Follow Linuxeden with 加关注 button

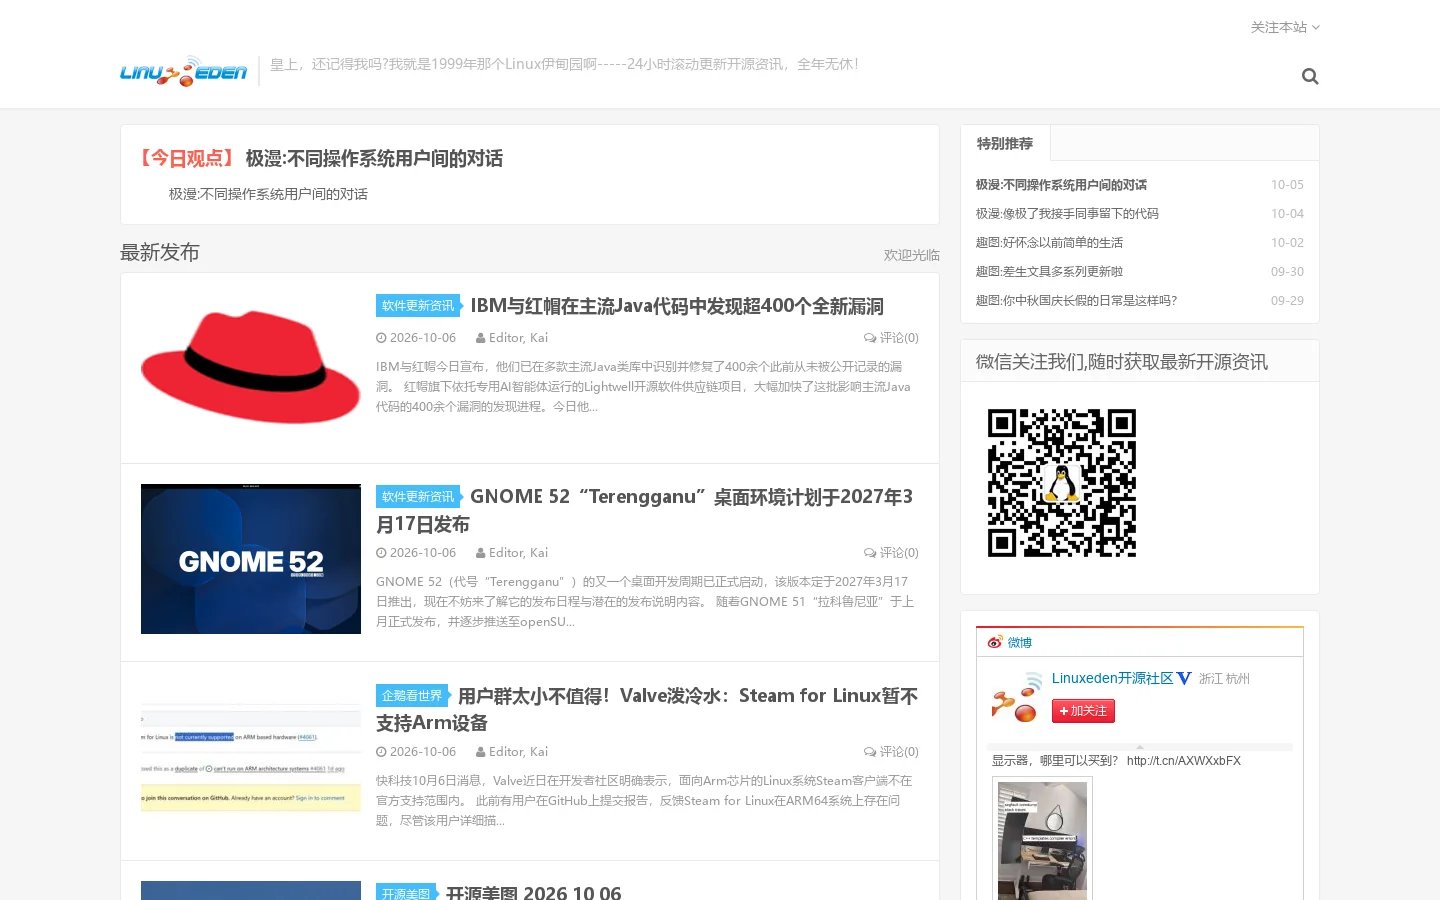tap(1083, 711)
